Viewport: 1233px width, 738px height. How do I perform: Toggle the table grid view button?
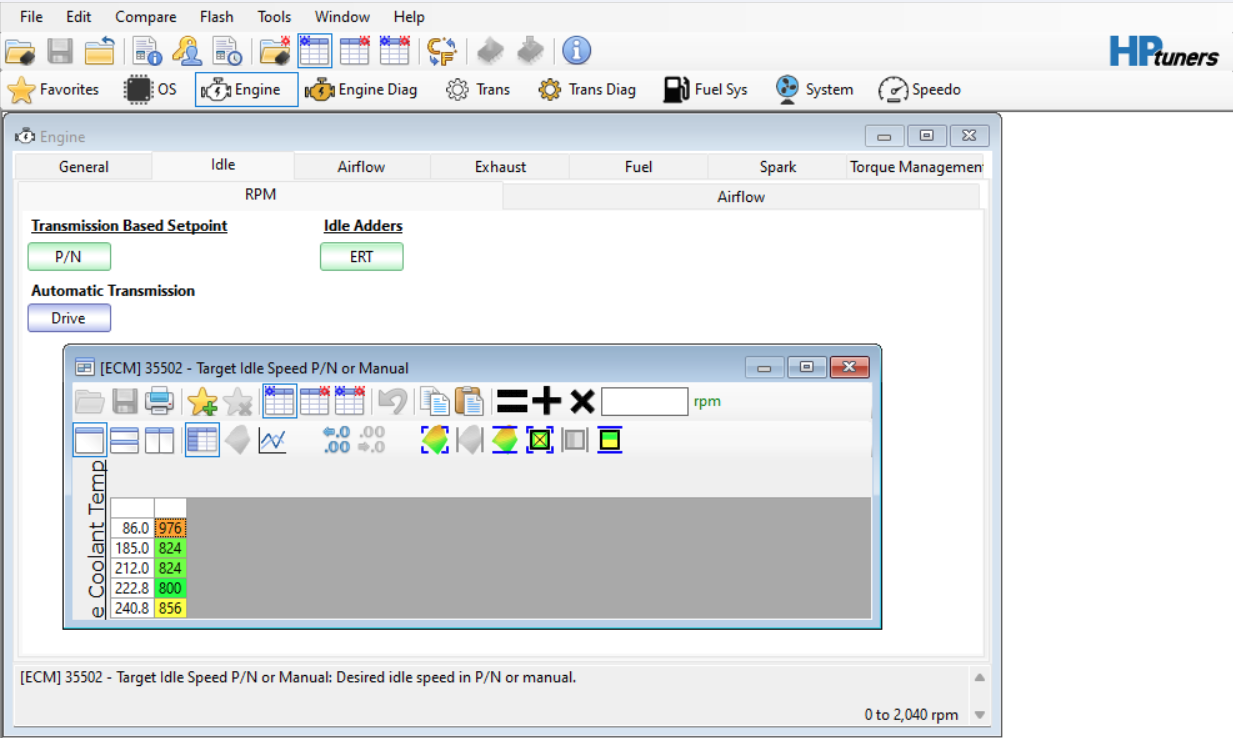202,440
